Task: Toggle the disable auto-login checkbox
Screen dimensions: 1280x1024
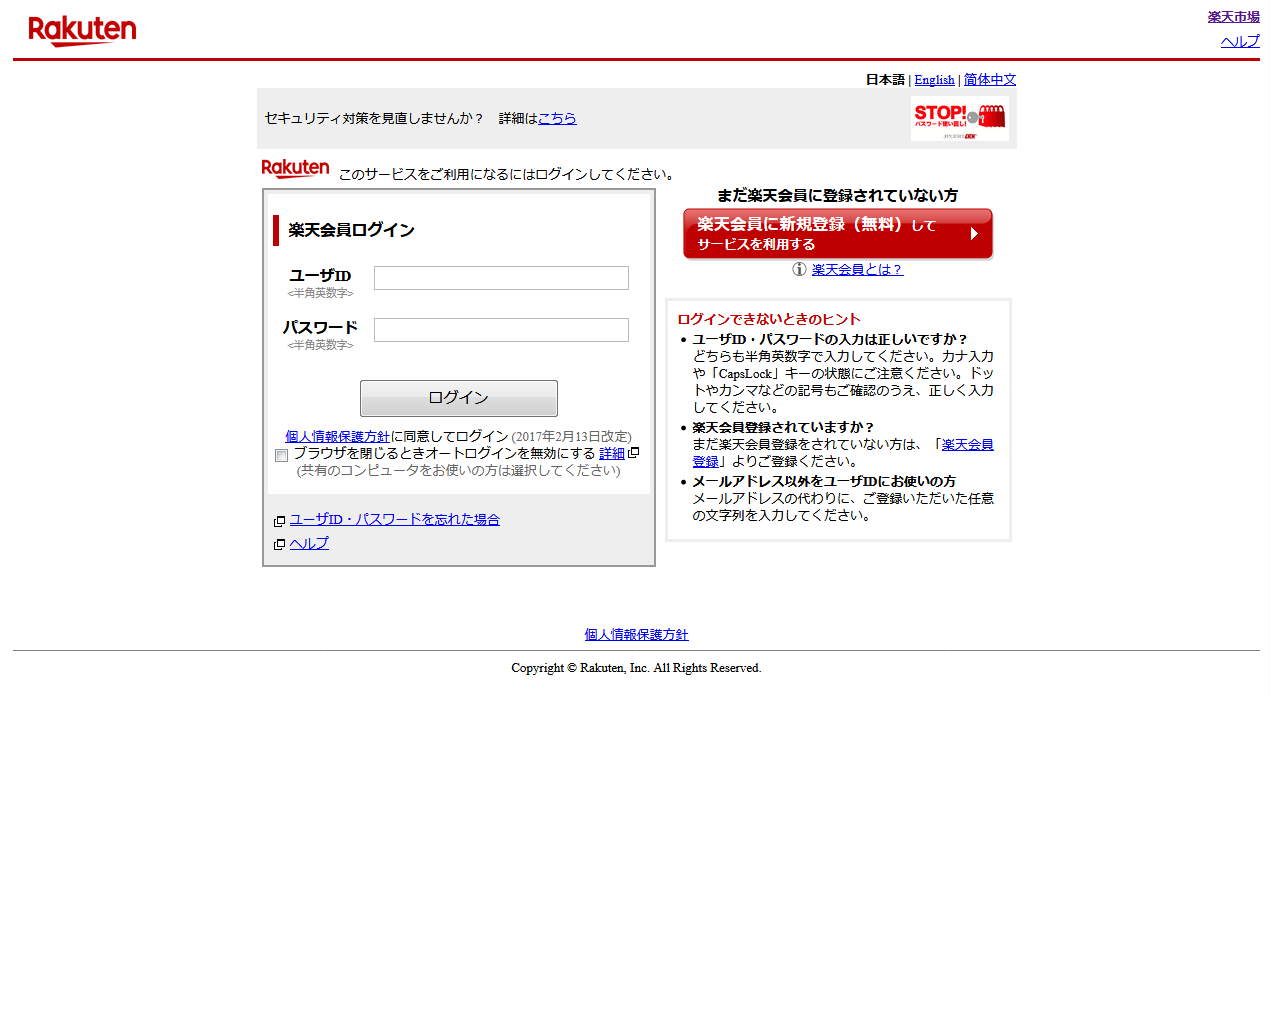Action: [281, 455]
